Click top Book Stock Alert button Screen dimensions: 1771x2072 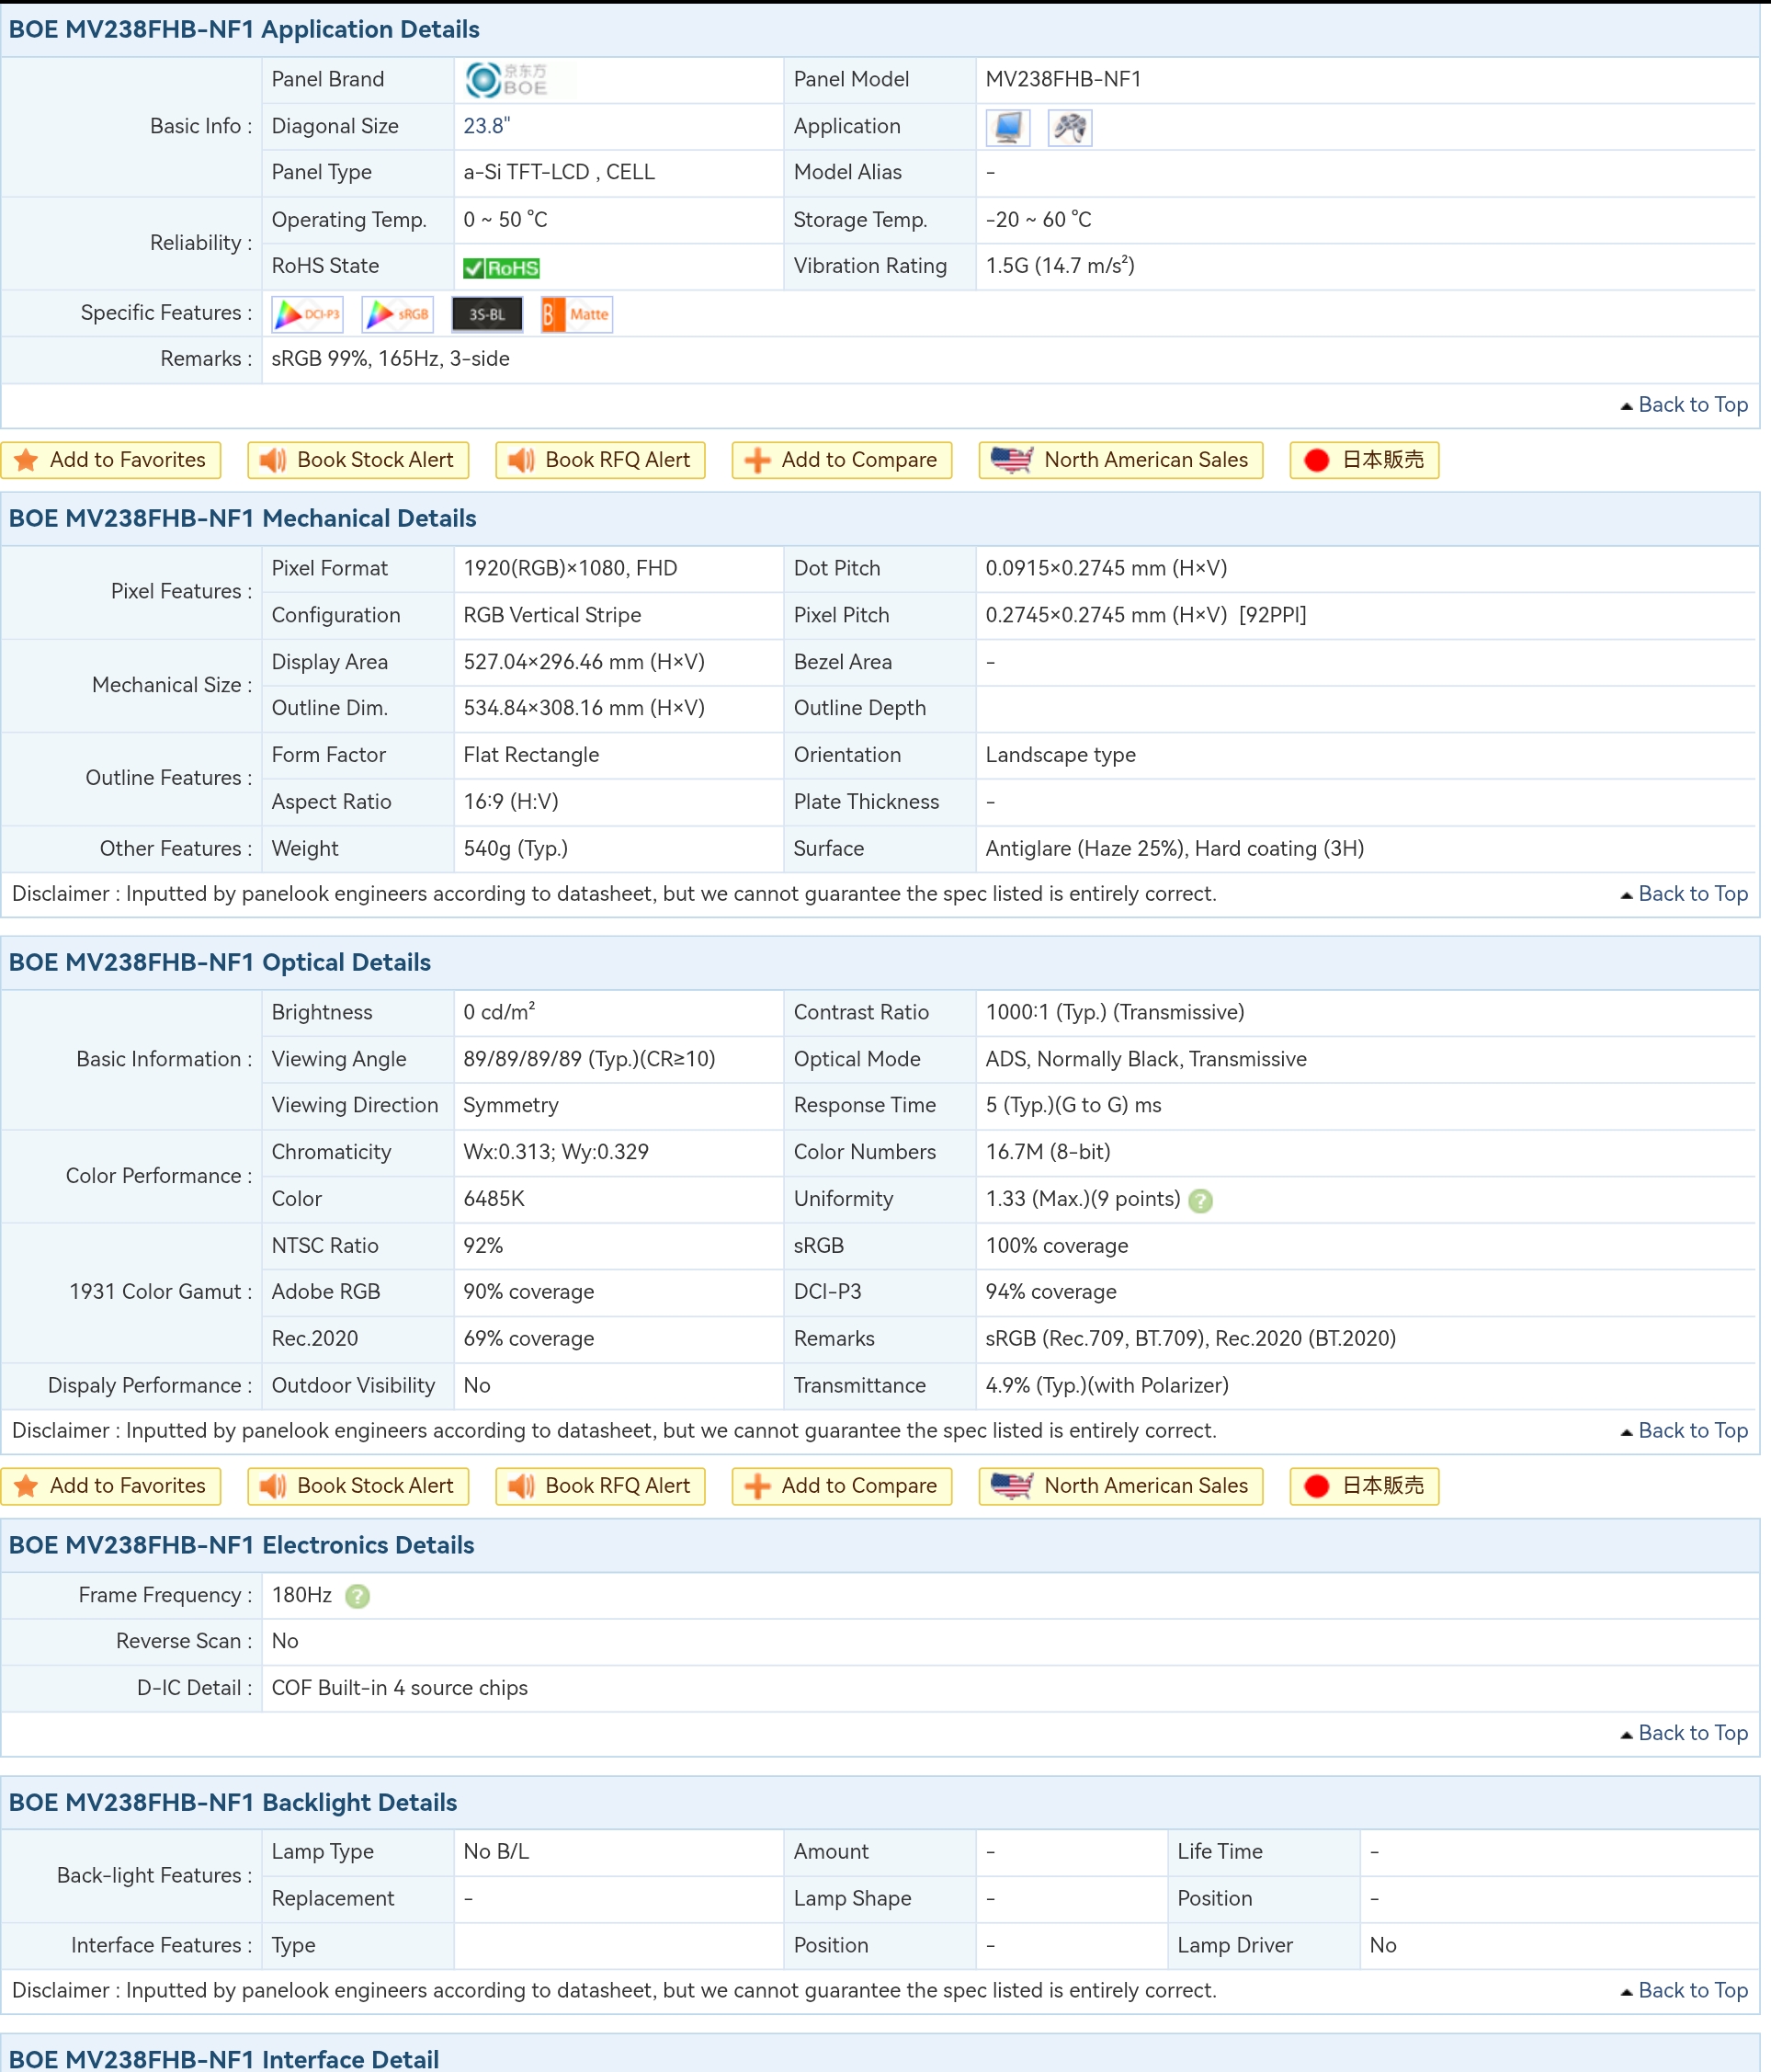358,460
